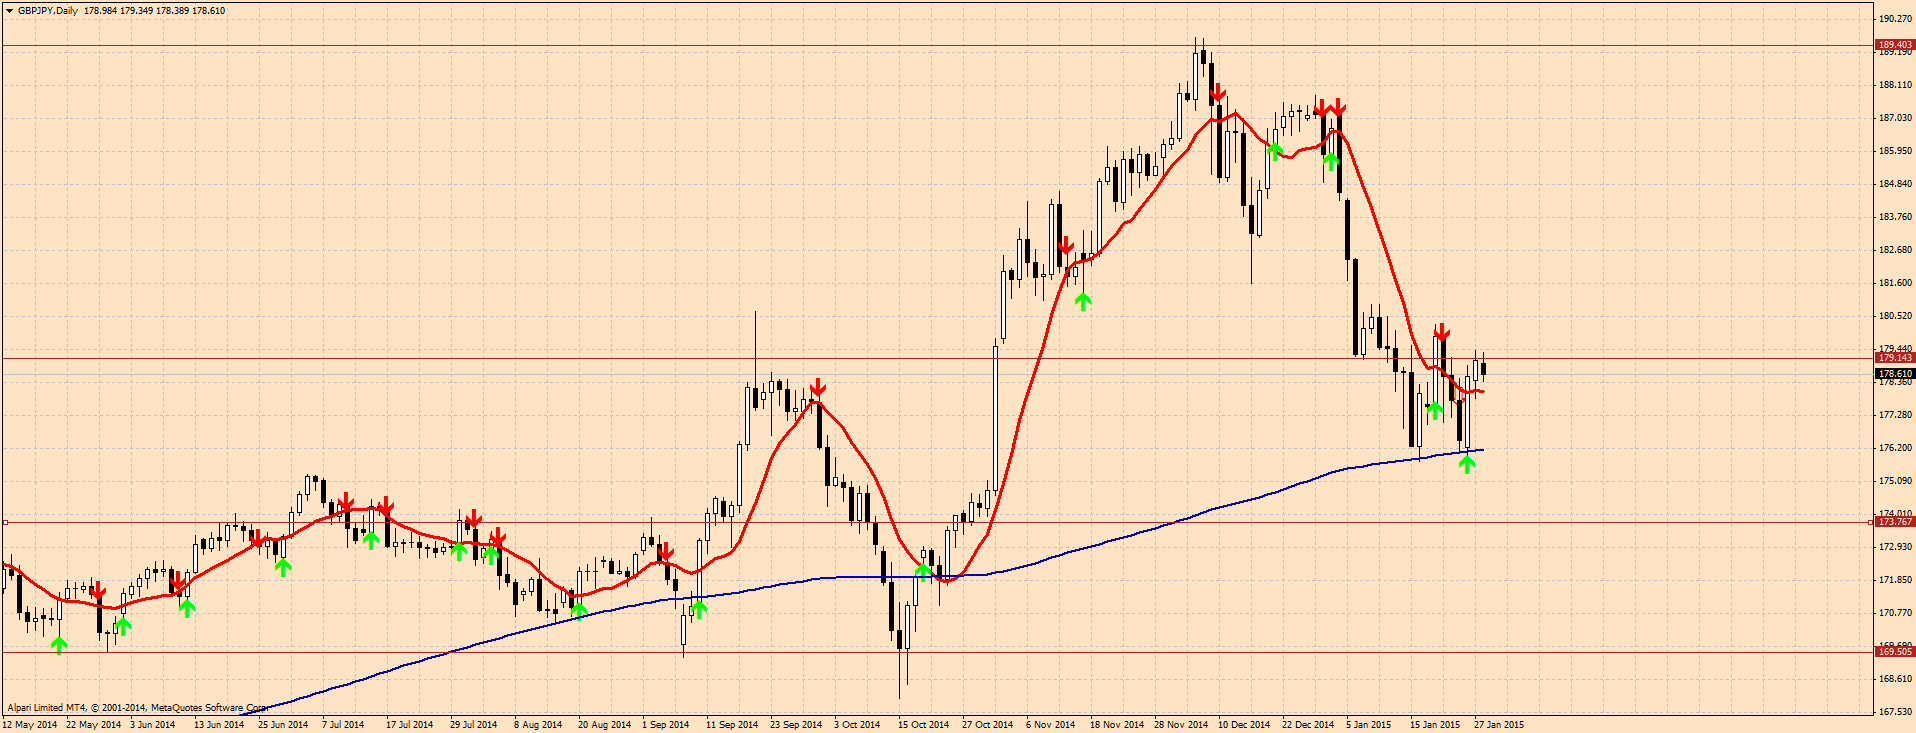Click the 22 May 2014 date label
This screenshot has height=733, width=1916.
point(93,725)
